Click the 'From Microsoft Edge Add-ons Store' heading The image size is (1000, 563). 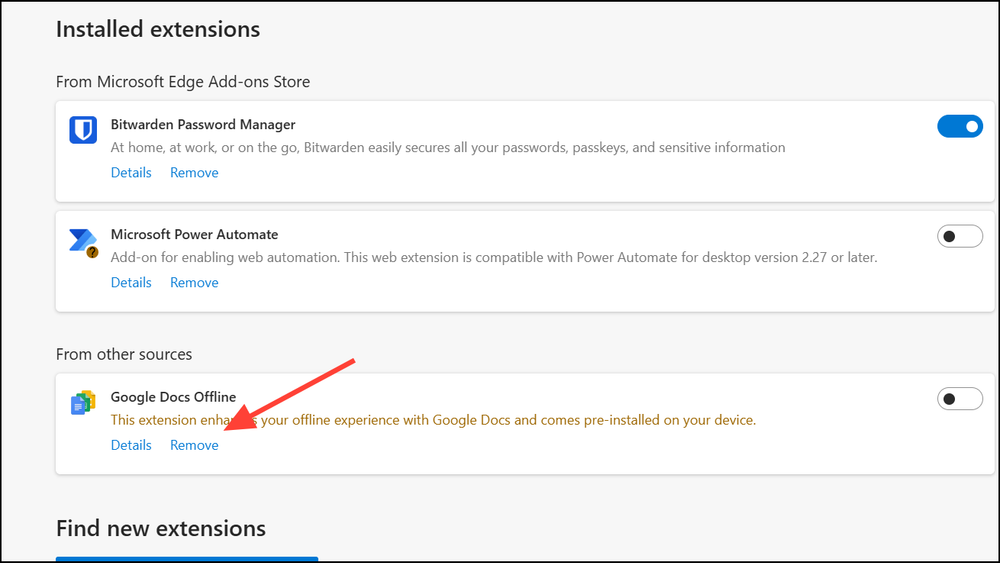[x=183, y=82]
